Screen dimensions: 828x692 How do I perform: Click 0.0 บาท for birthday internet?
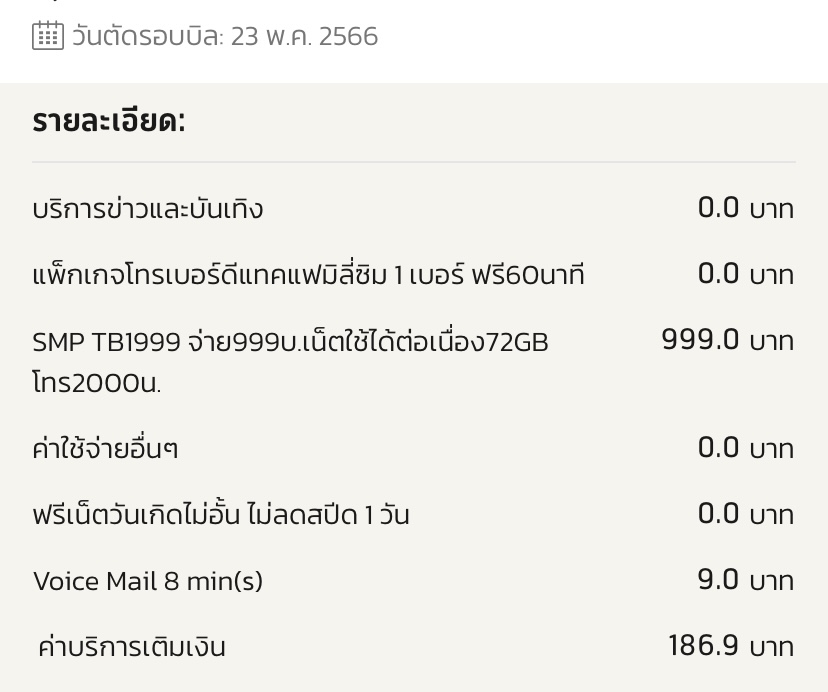pos(746,514)
